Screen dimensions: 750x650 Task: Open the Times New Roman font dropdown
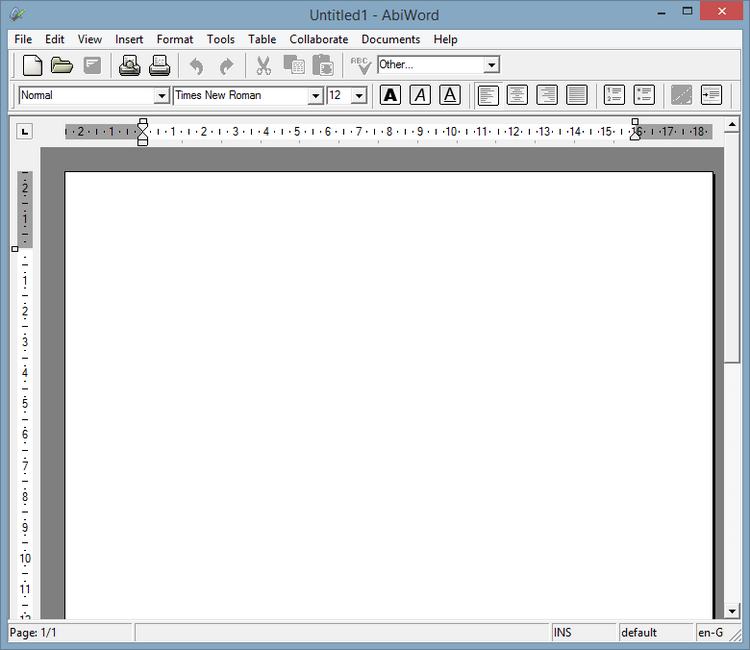(315, 96)
